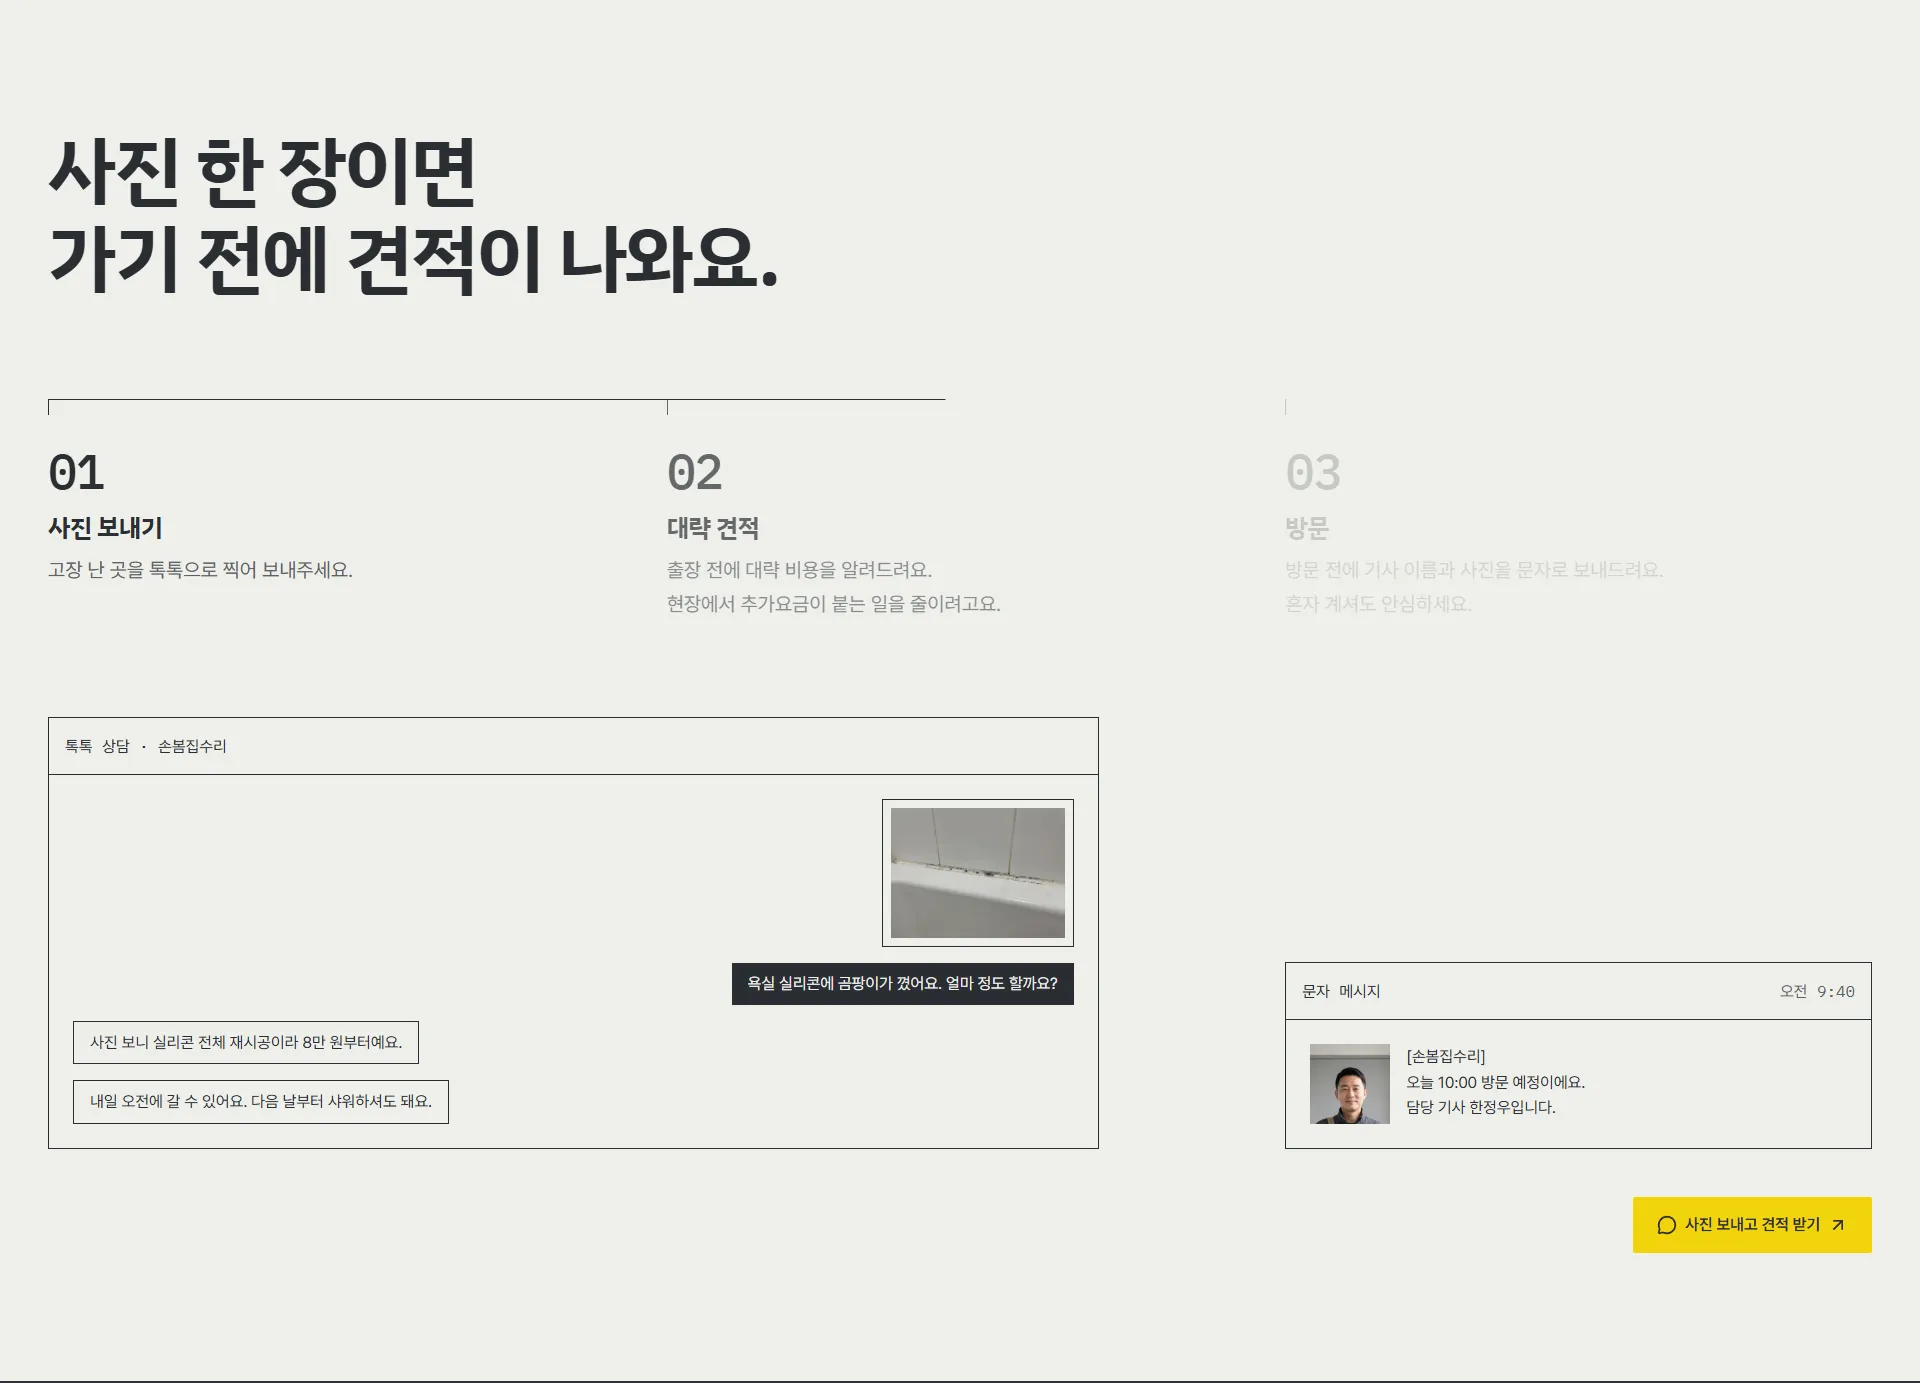Click the arrow icon on the yellow button
Screen dimensions: 1920x1383
pyautogui.click(x=1838, y=1225)
